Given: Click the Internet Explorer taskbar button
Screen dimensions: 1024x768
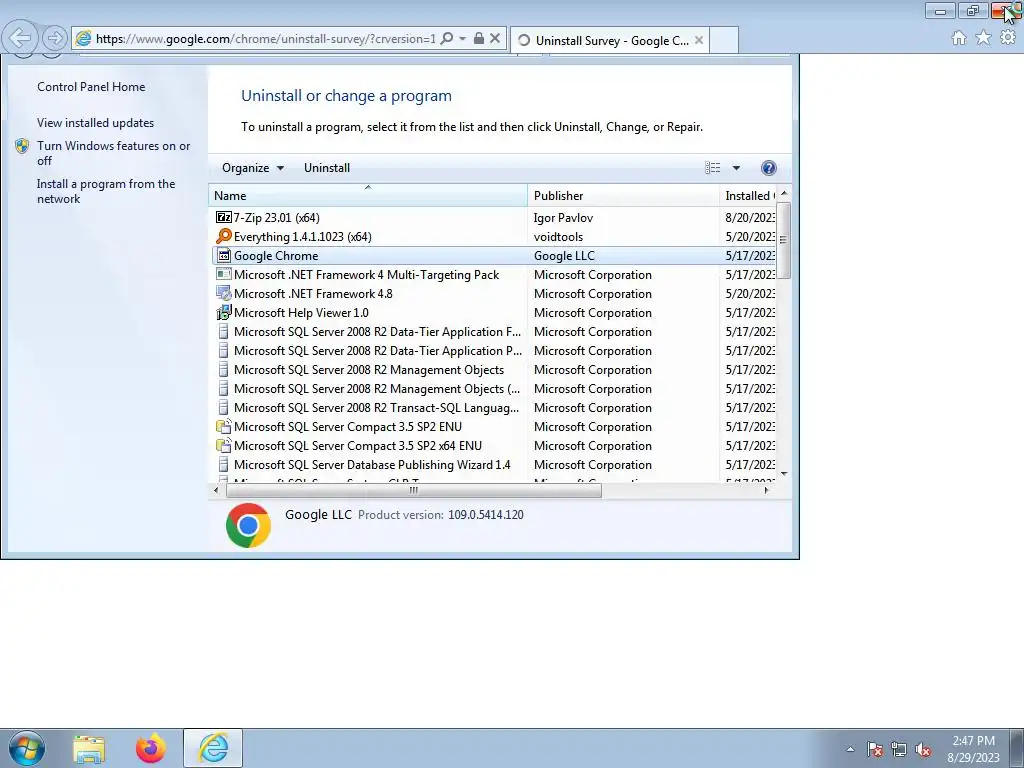Looking at the screenshot, I should [x=213, y=748].
